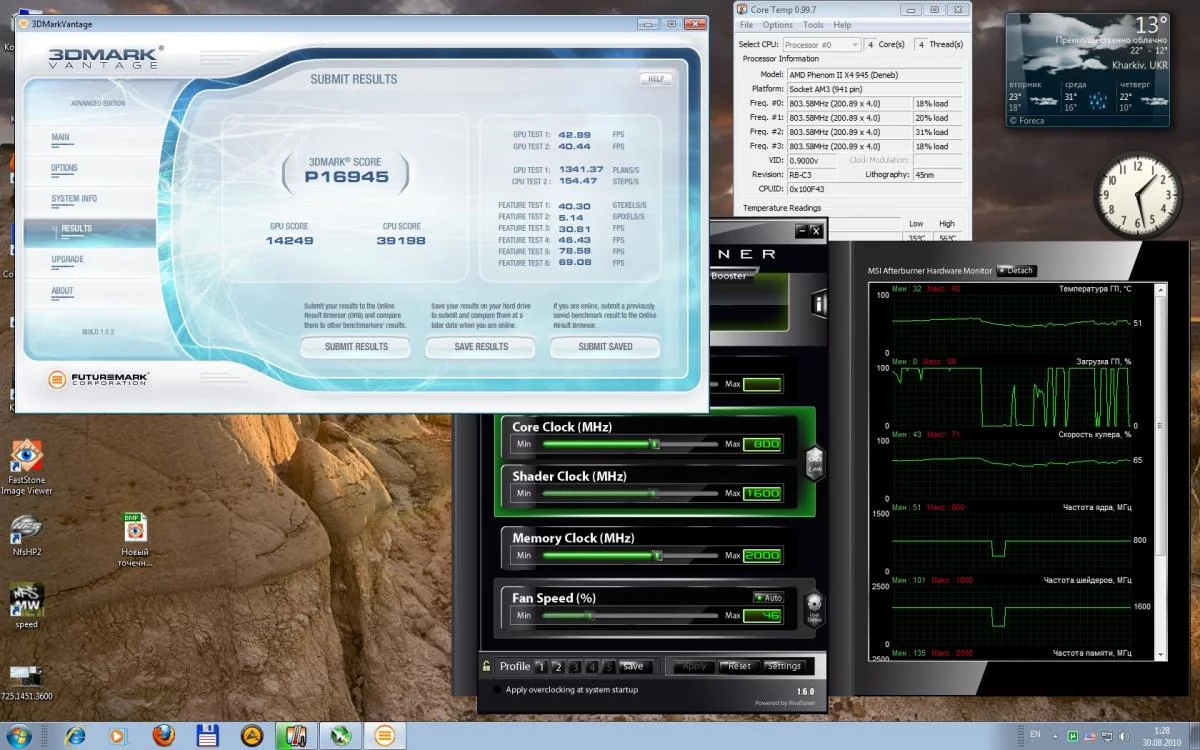Open the Tools menu in Core Temp

pyautogui.click(x=813, y=25)
